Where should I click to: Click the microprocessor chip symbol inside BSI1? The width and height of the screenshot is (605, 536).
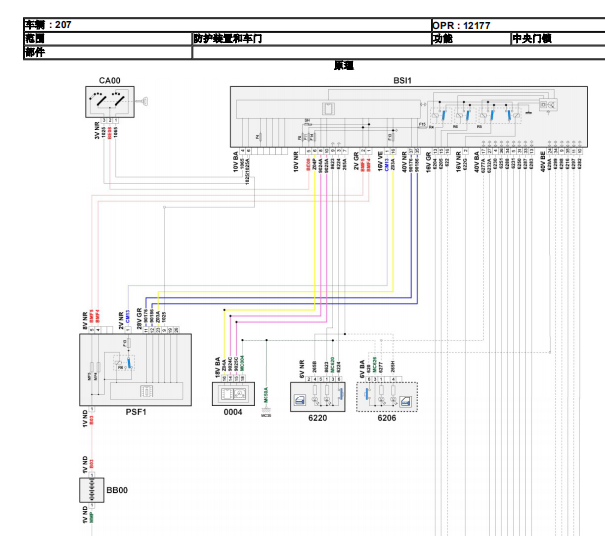coord(328,109)
